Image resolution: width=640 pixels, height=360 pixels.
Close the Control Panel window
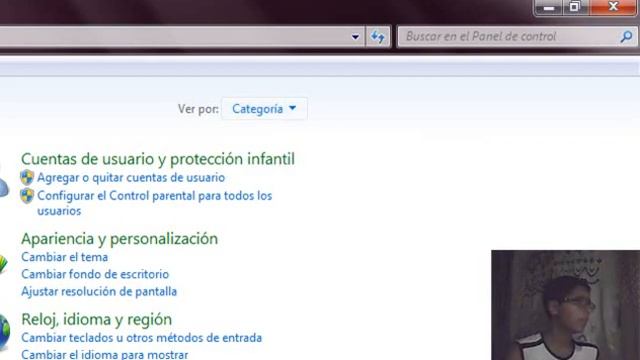pos(613,7)
